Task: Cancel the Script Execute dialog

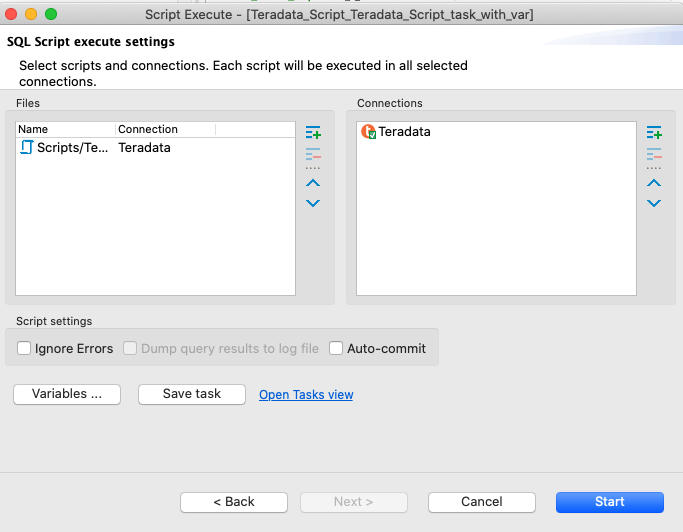Action: [482, 502]
